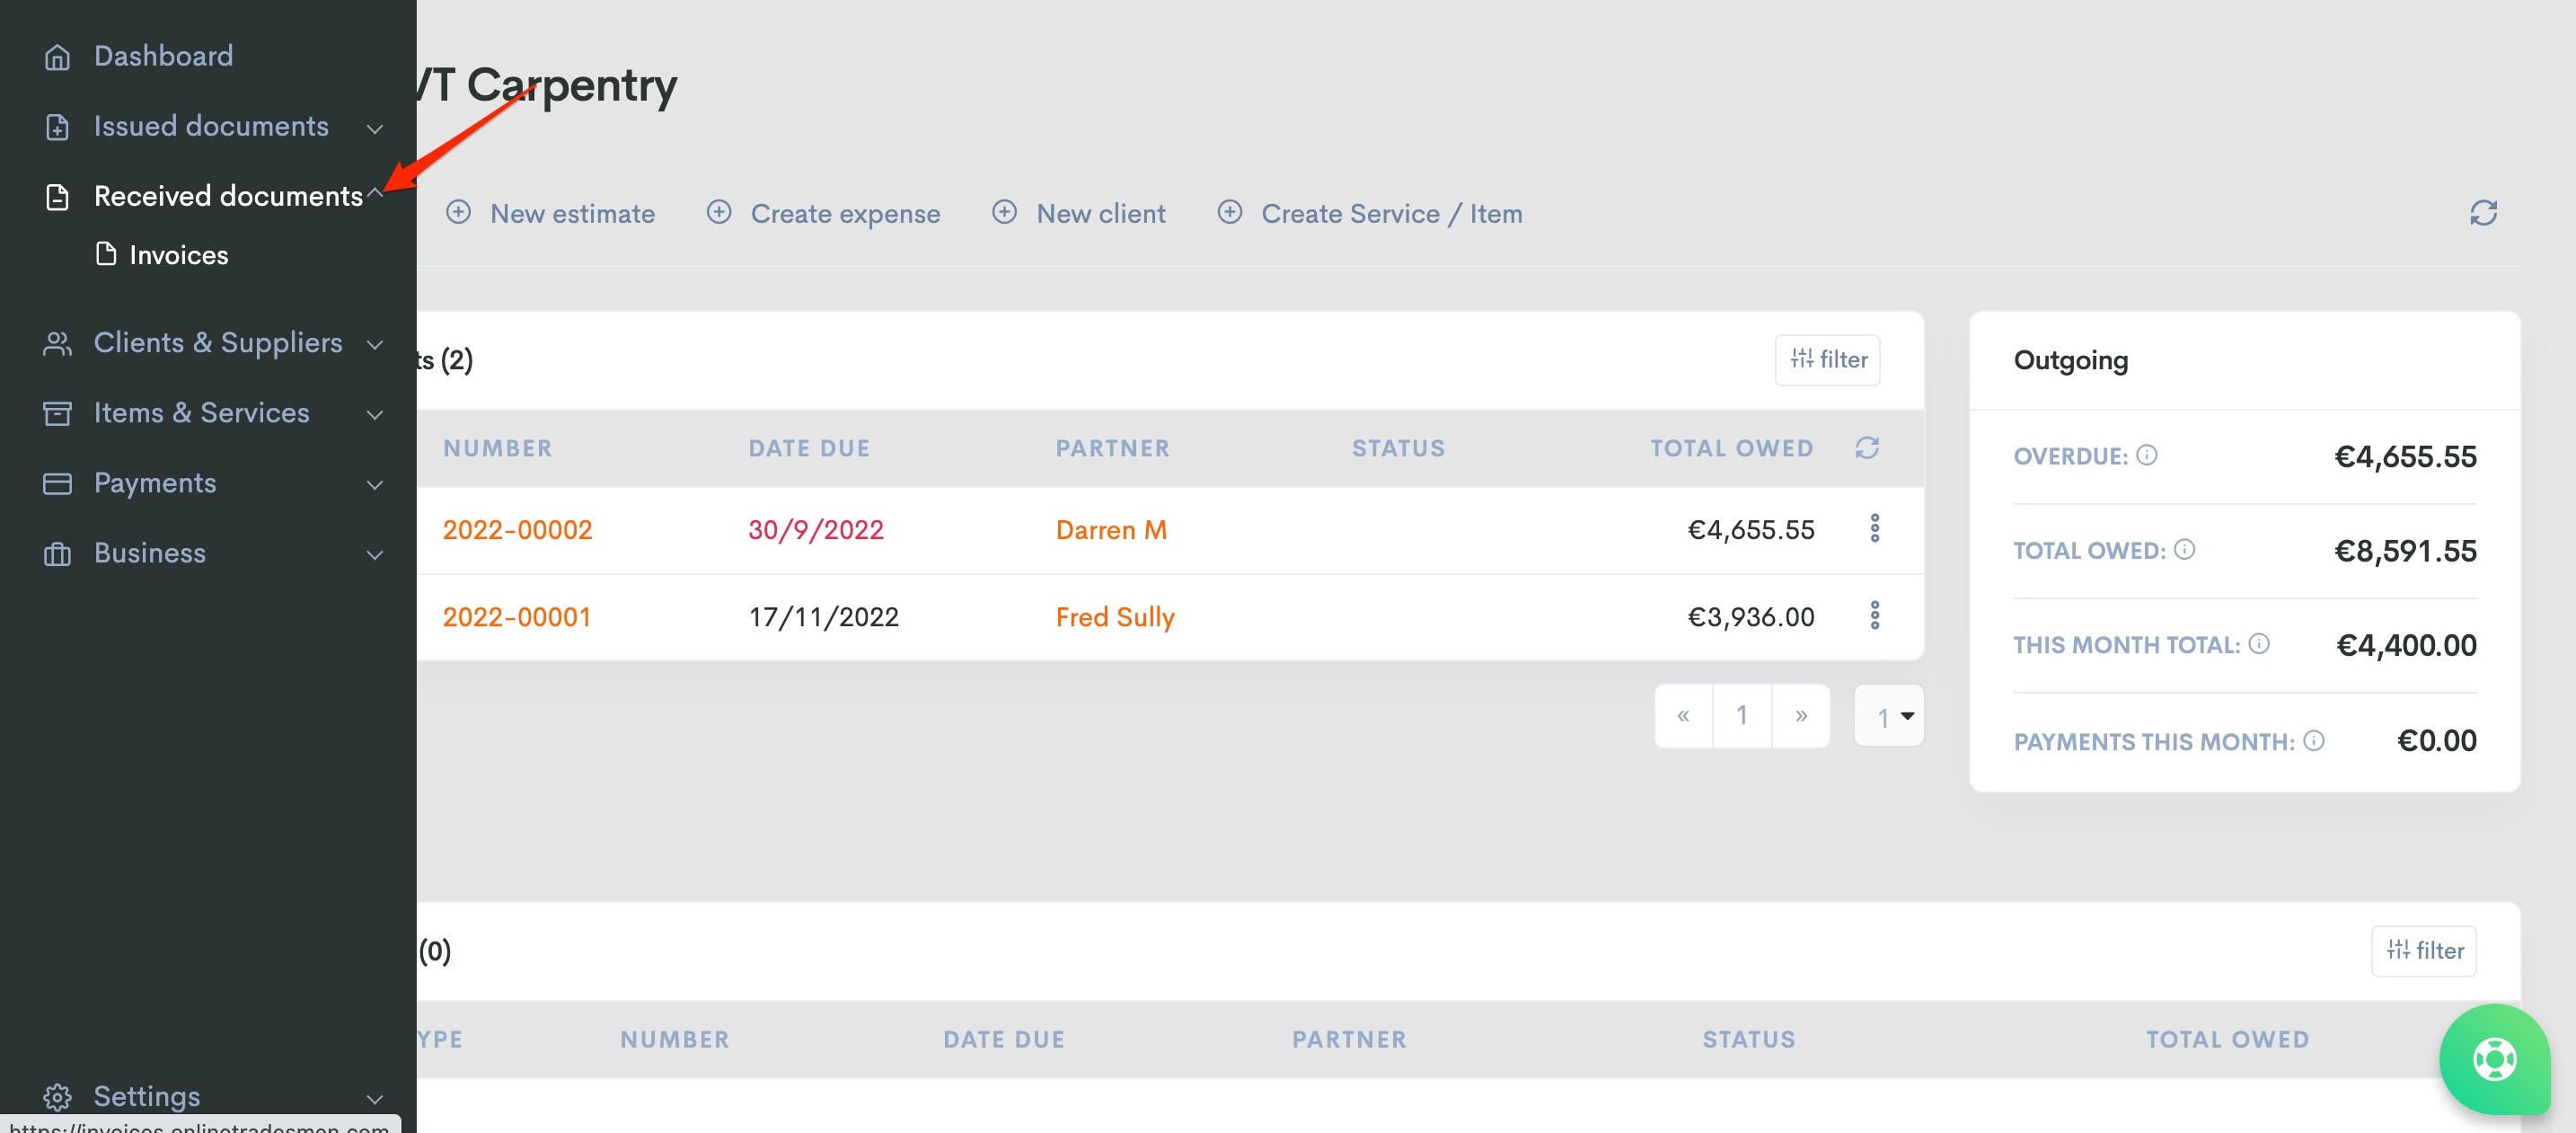Expand the Payments chevron

click(x=375, y=485)
